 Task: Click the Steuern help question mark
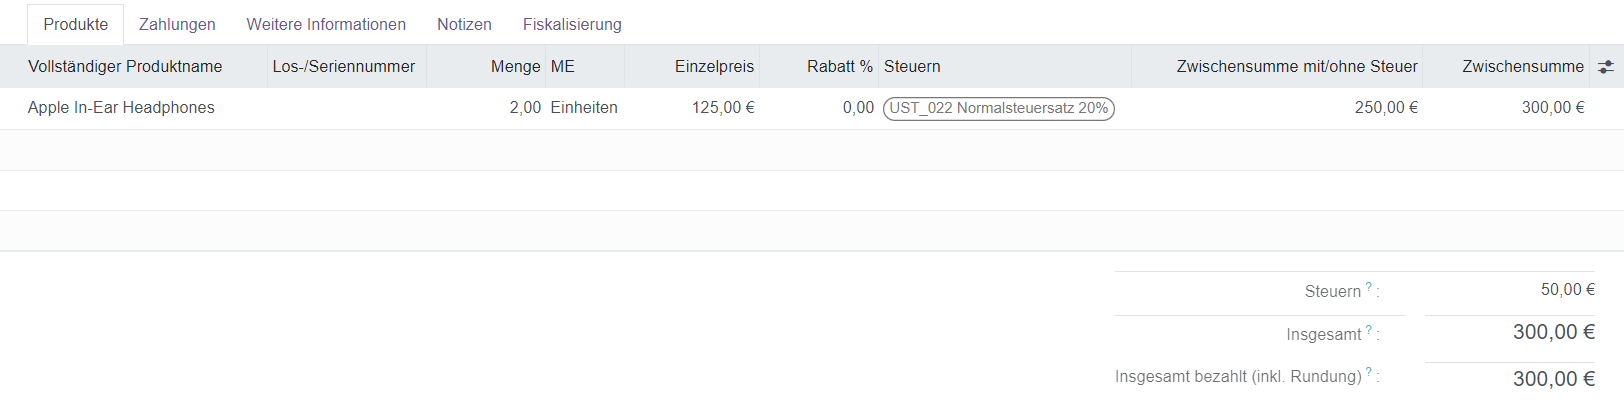[x=1369, y=287]
